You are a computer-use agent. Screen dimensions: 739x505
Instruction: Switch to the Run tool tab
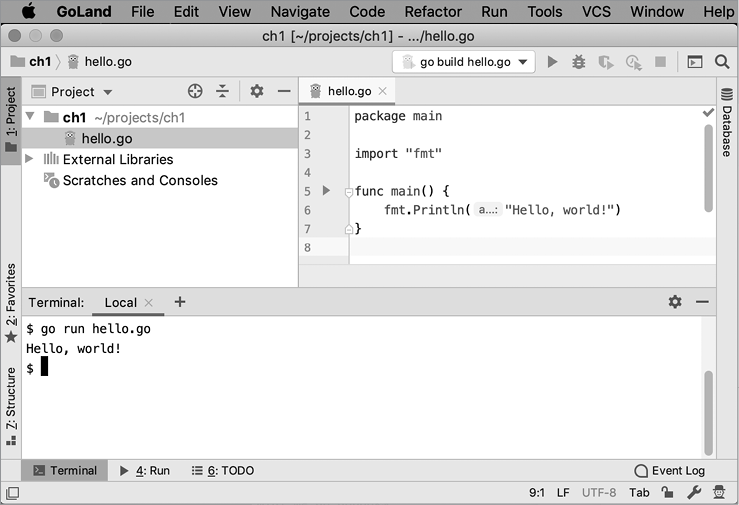point(145,470)
